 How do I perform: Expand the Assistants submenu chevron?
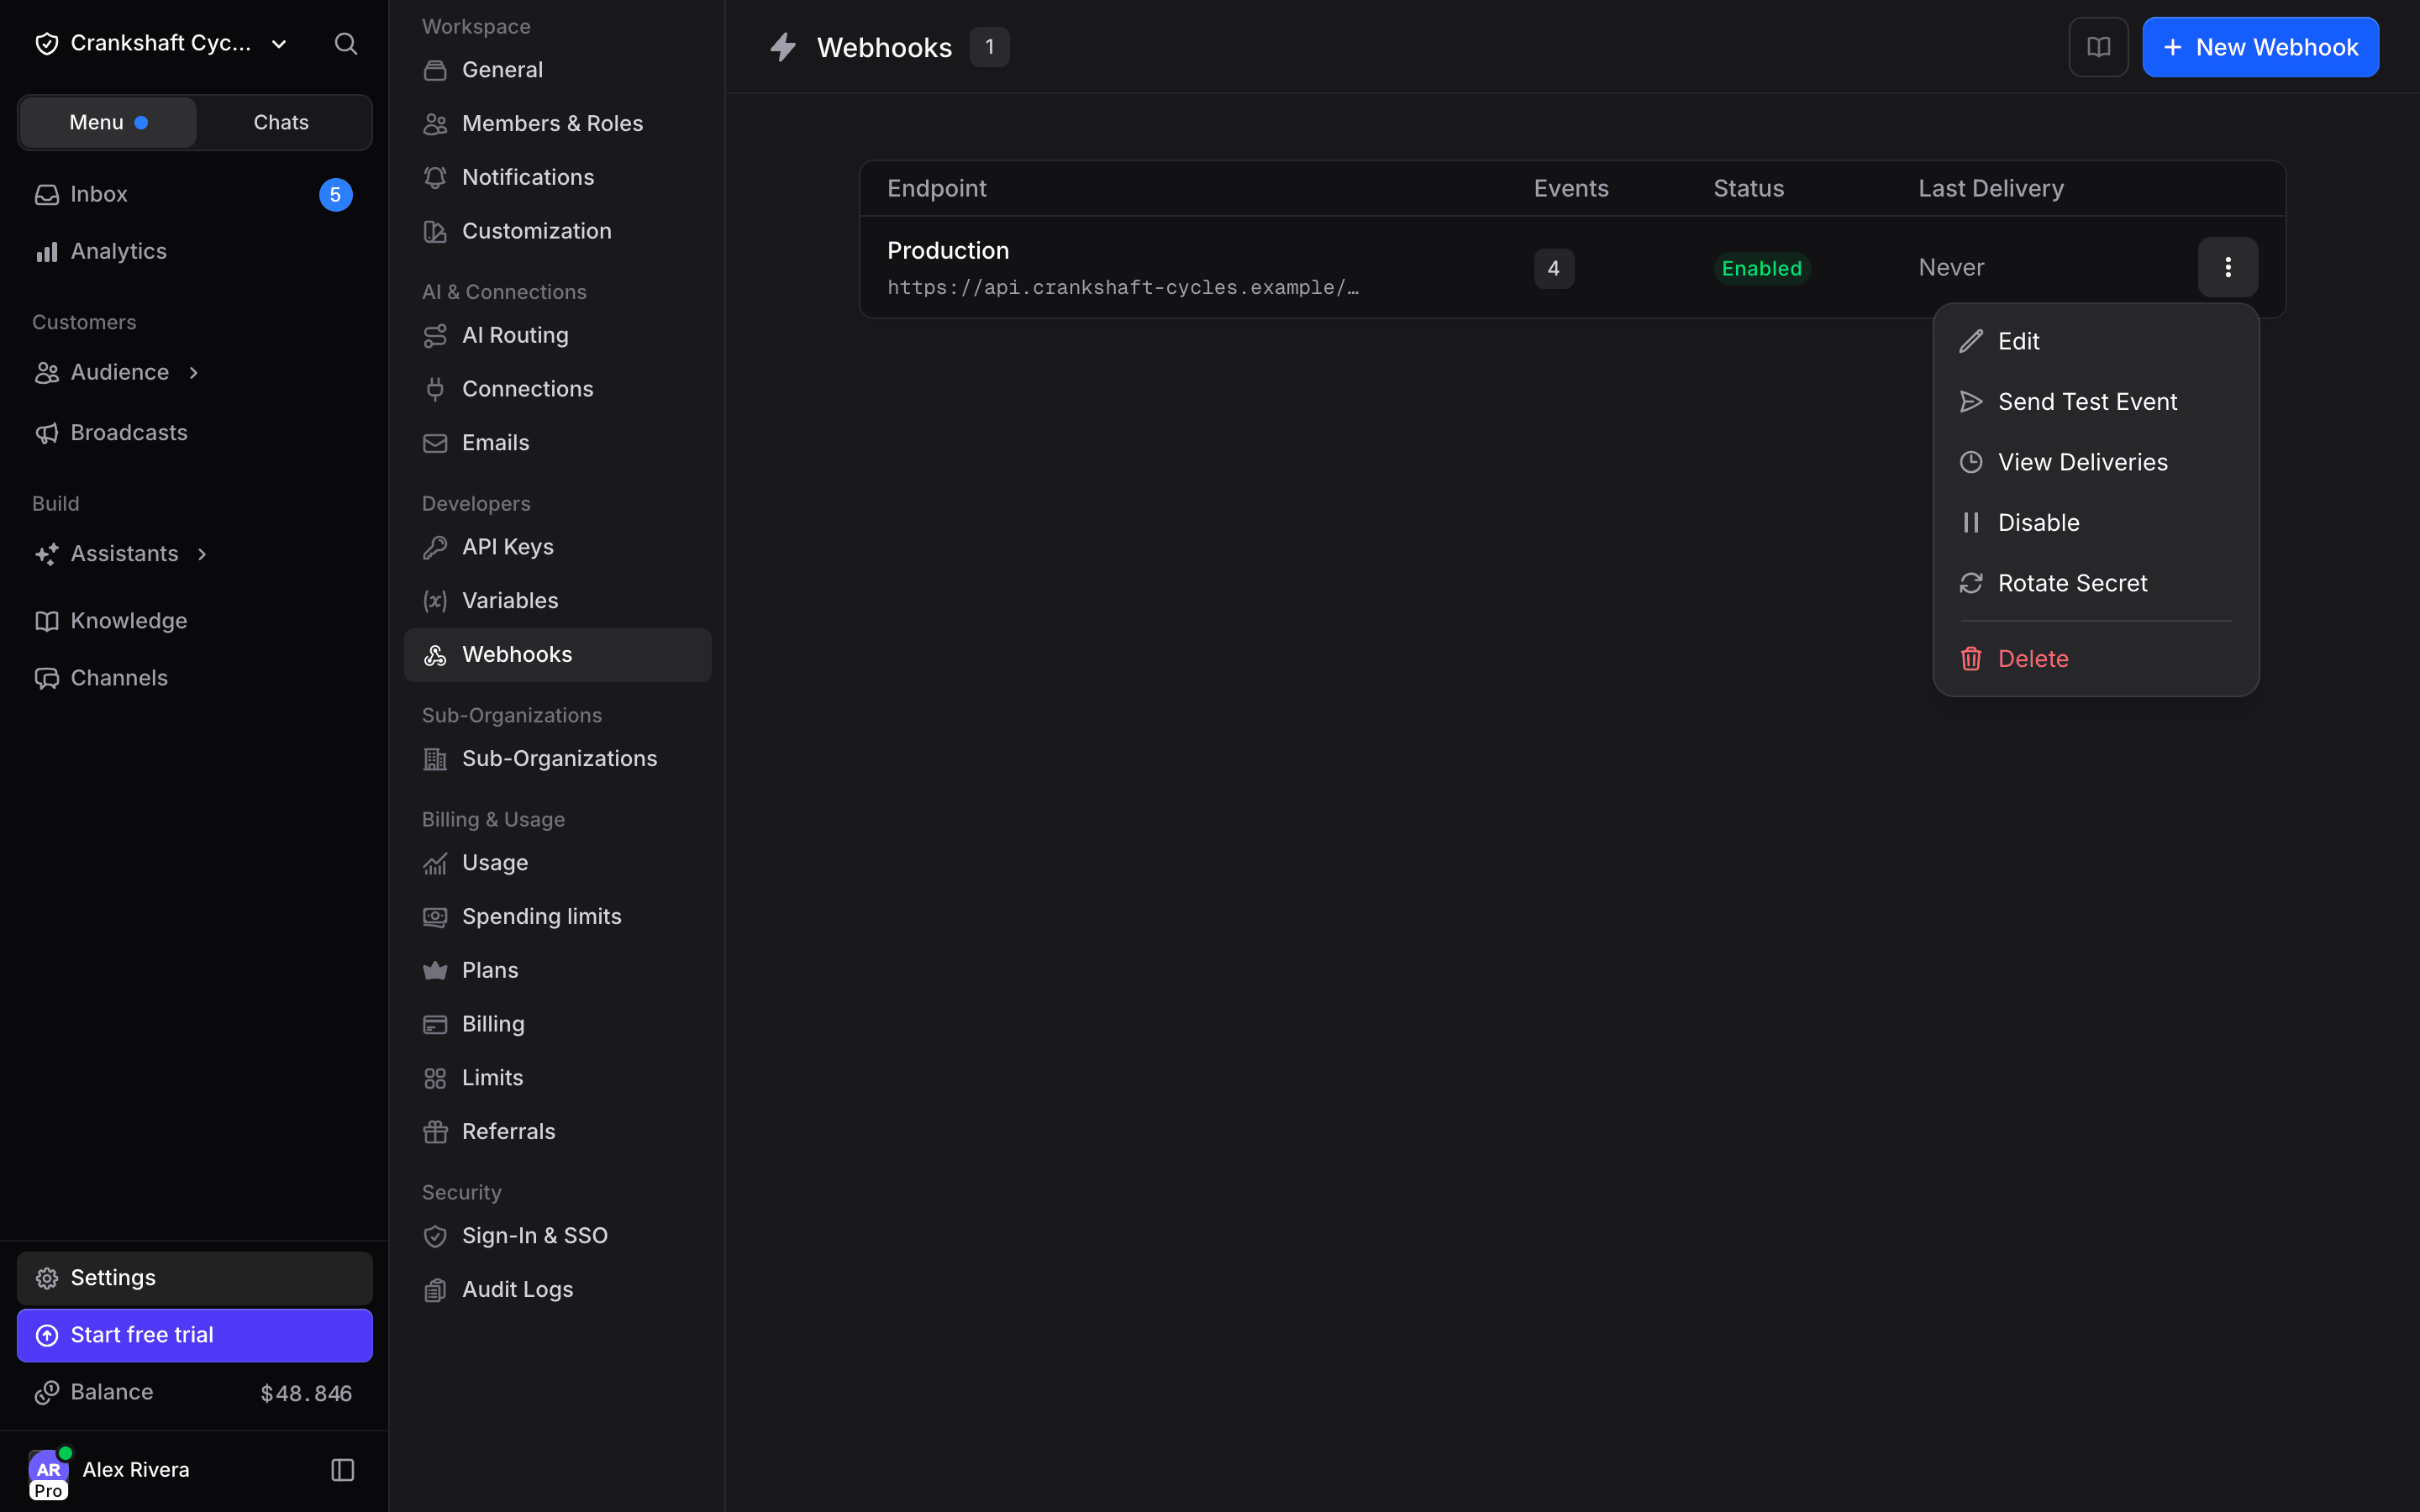[x=203, y=554]
